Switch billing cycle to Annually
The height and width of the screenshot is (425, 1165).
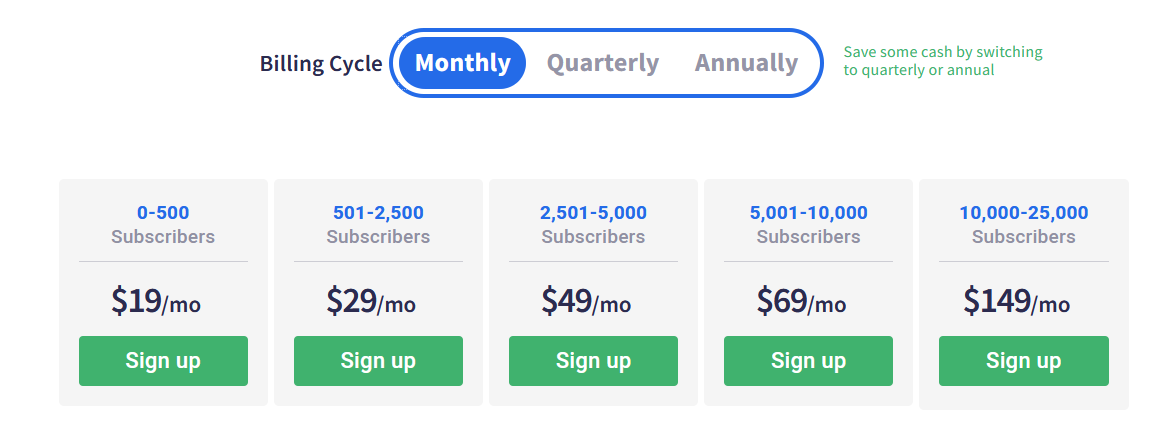[x=746, y=63]
